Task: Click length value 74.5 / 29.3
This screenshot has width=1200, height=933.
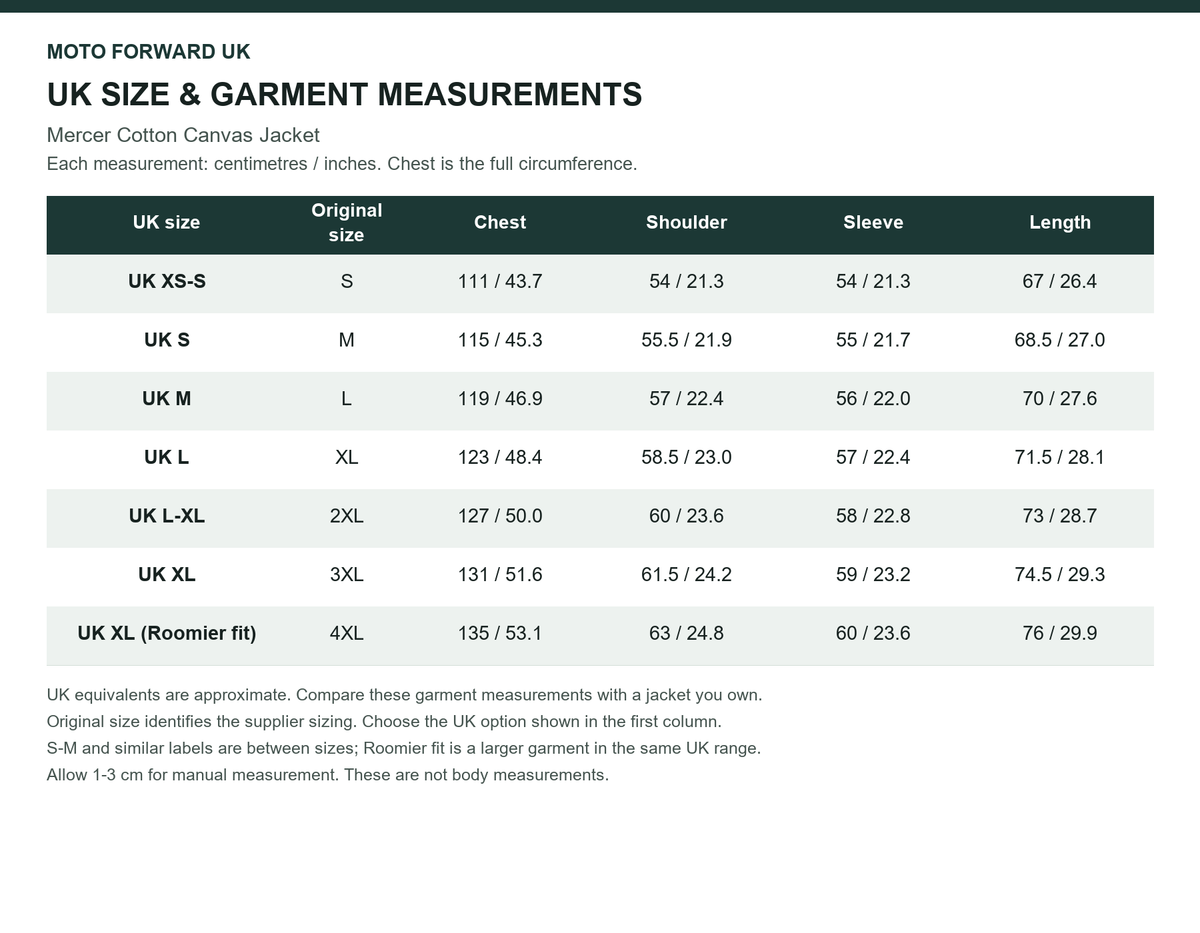Action: 1060,574
